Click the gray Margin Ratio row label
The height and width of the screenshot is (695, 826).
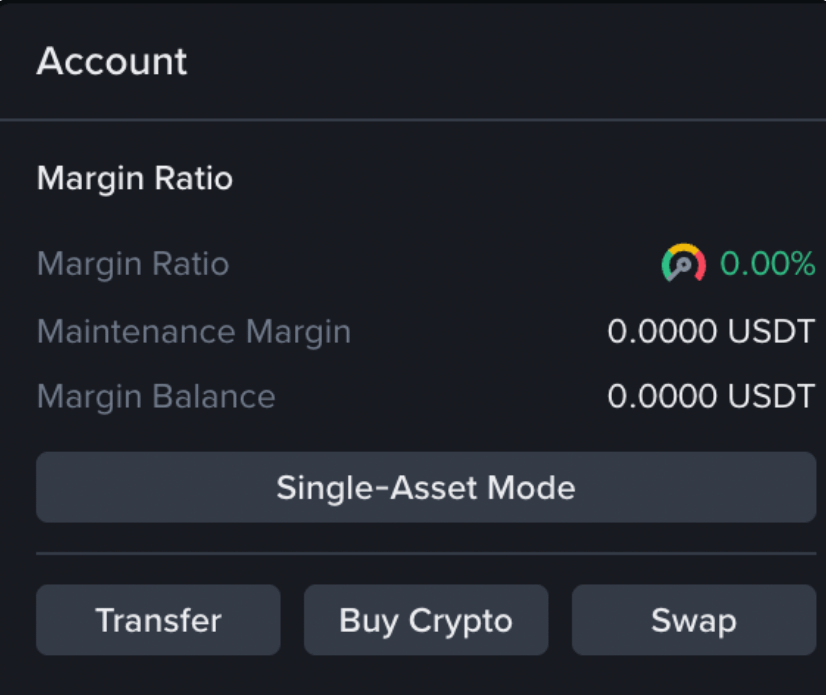[x=133, y=264]
